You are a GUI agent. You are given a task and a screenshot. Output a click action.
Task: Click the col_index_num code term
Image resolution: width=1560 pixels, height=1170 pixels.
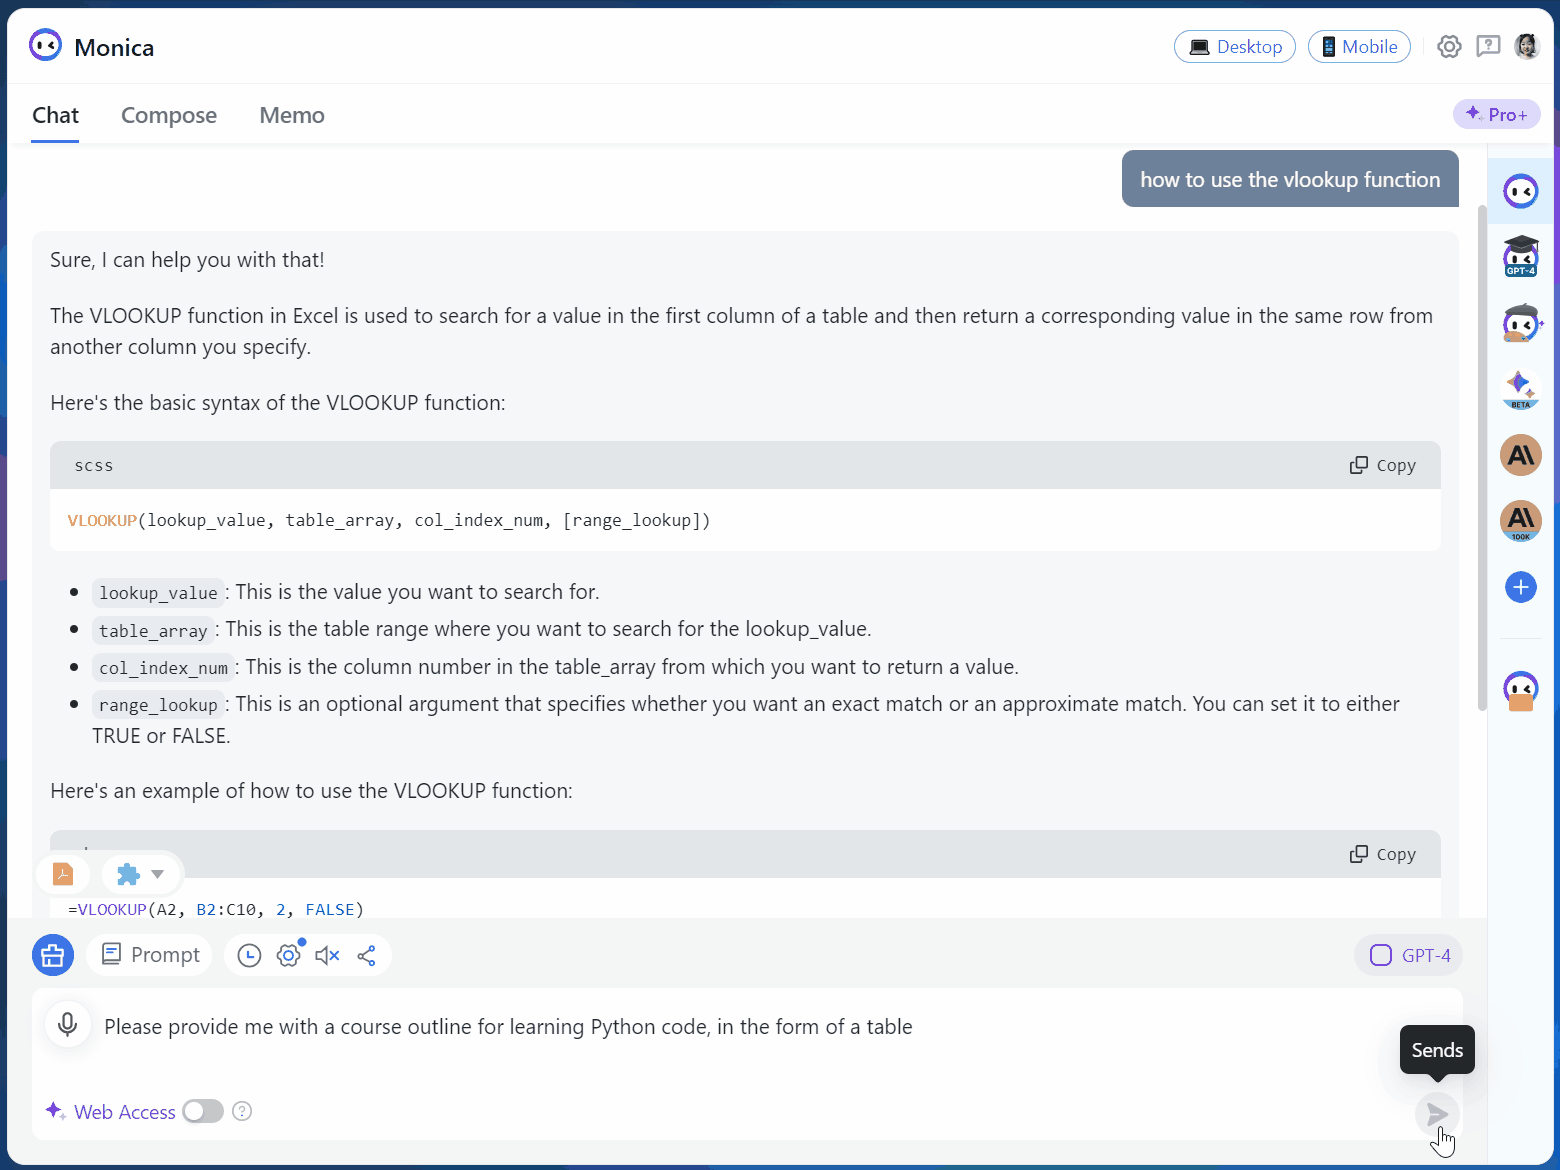point(163,668)
